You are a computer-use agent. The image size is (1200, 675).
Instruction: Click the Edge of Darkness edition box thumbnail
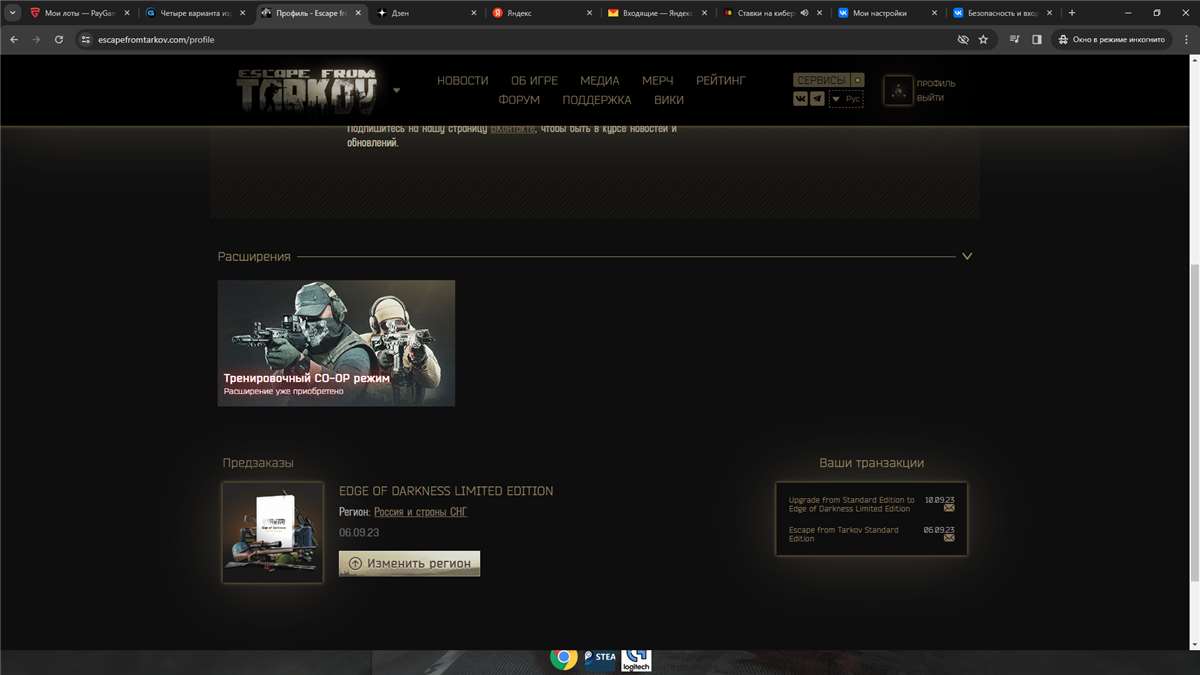(x=273, y=532)
